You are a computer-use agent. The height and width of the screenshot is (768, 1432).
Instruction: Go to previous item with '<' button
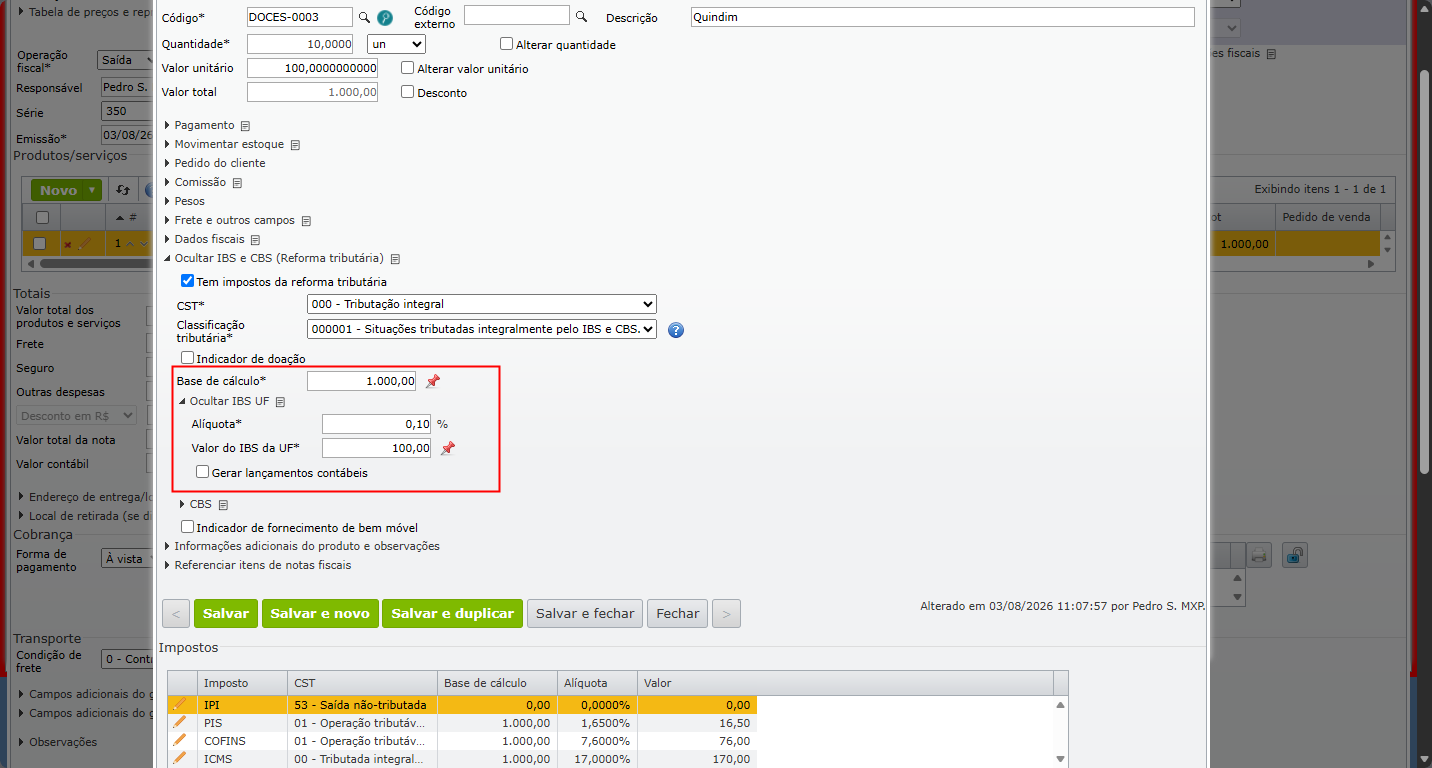pos(176,613)
